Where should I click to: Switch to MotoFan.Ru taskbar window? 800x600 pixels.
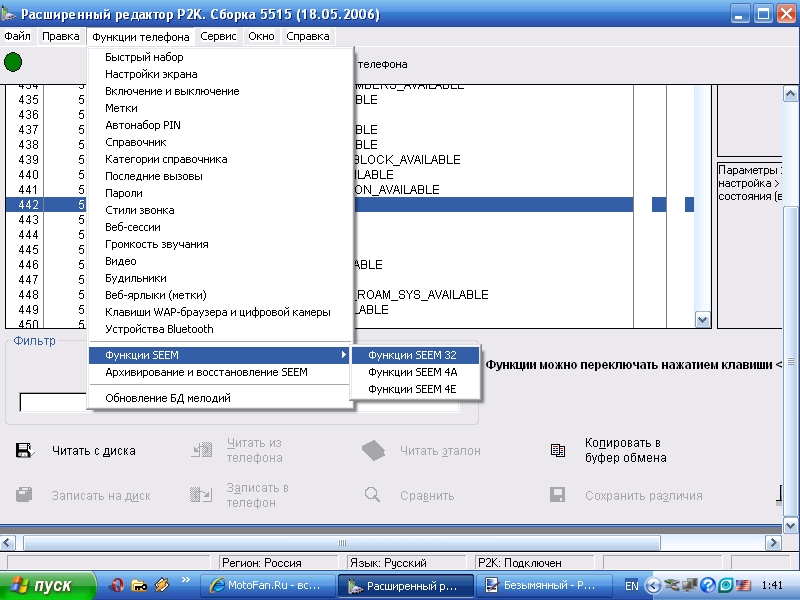267,585
